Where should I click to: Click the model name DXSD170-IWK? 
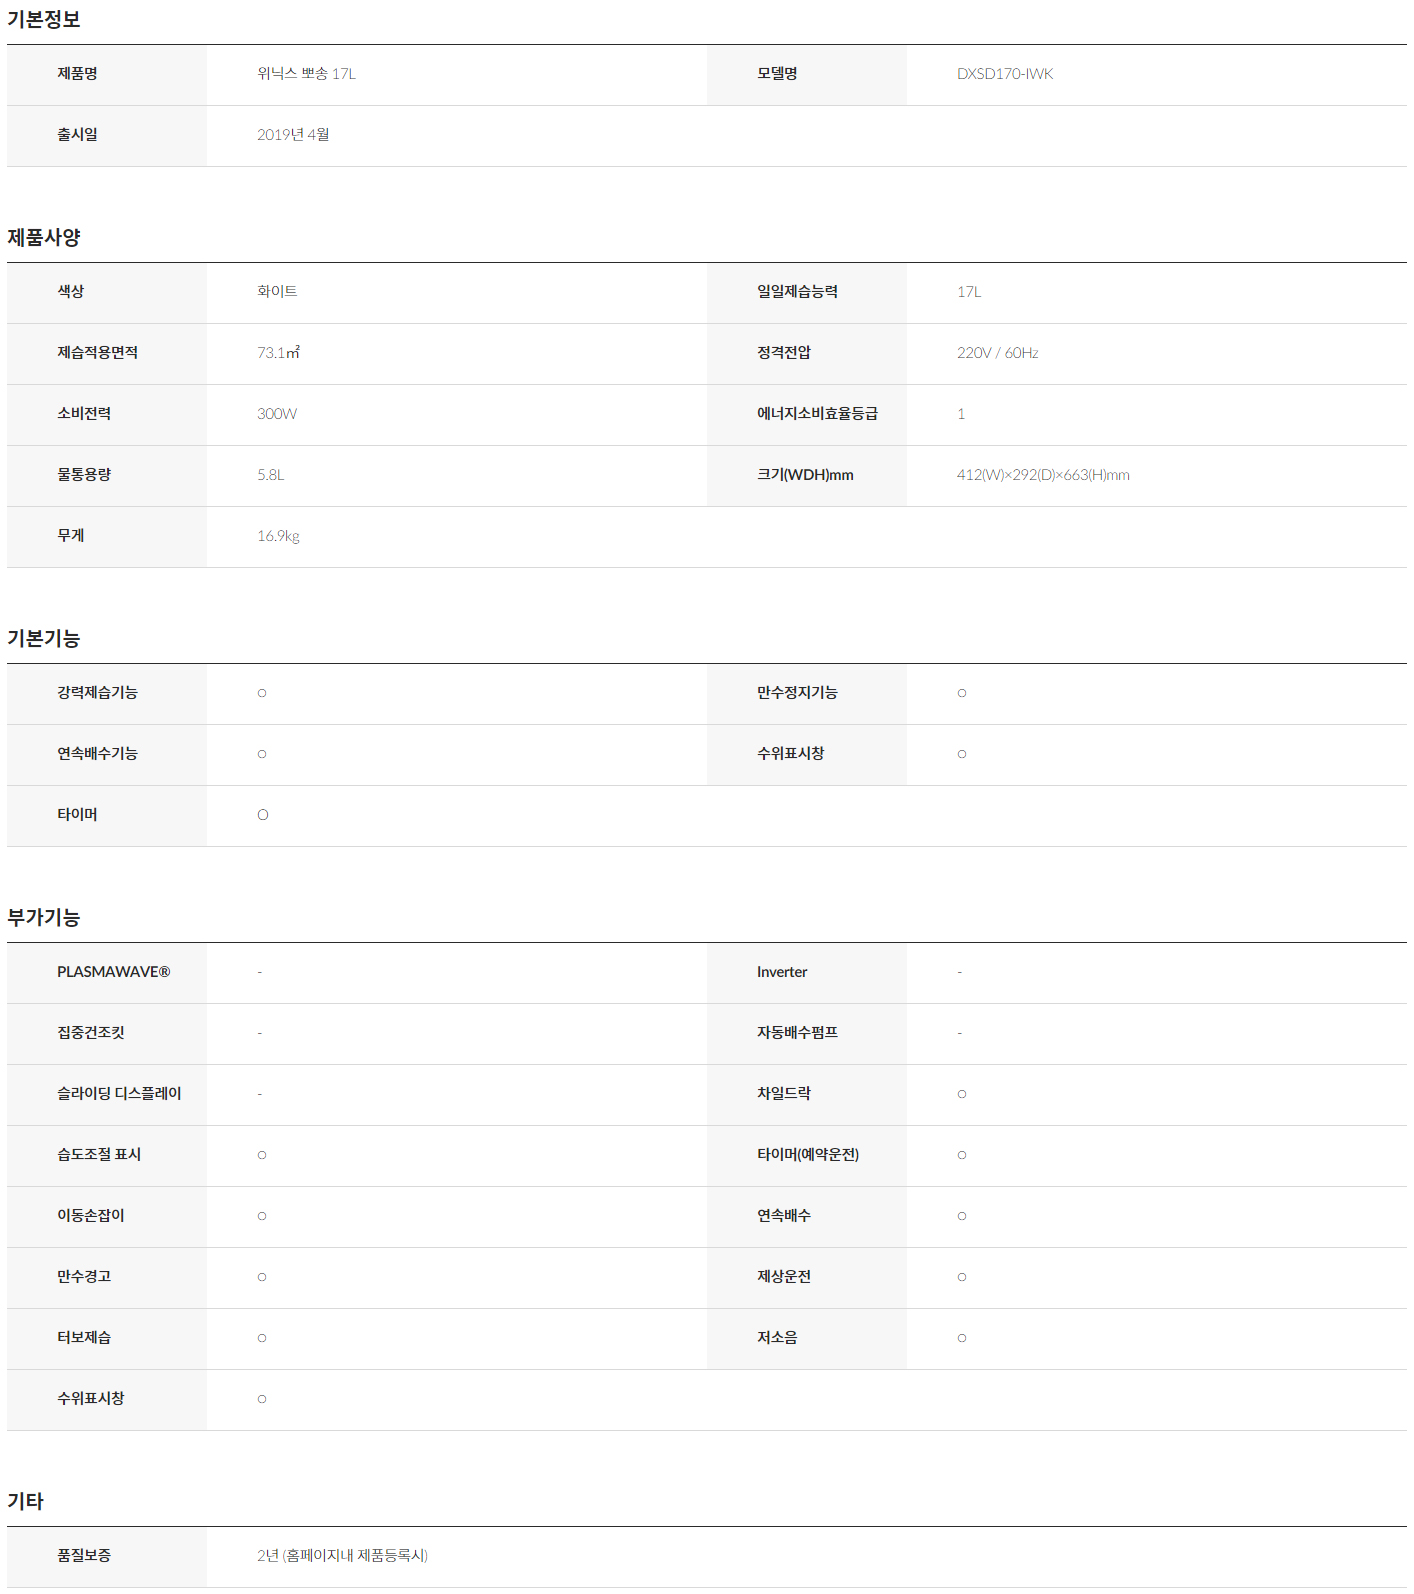[x=1005, y=74]
